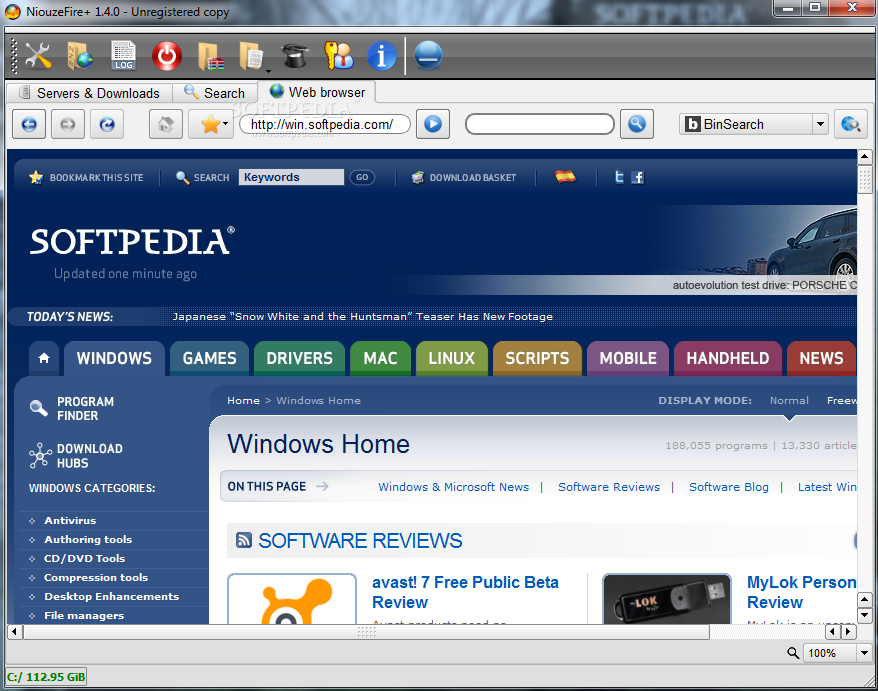Click the Softpedia Keywords search box
The image size is (878, 691).
pos(291,177)
